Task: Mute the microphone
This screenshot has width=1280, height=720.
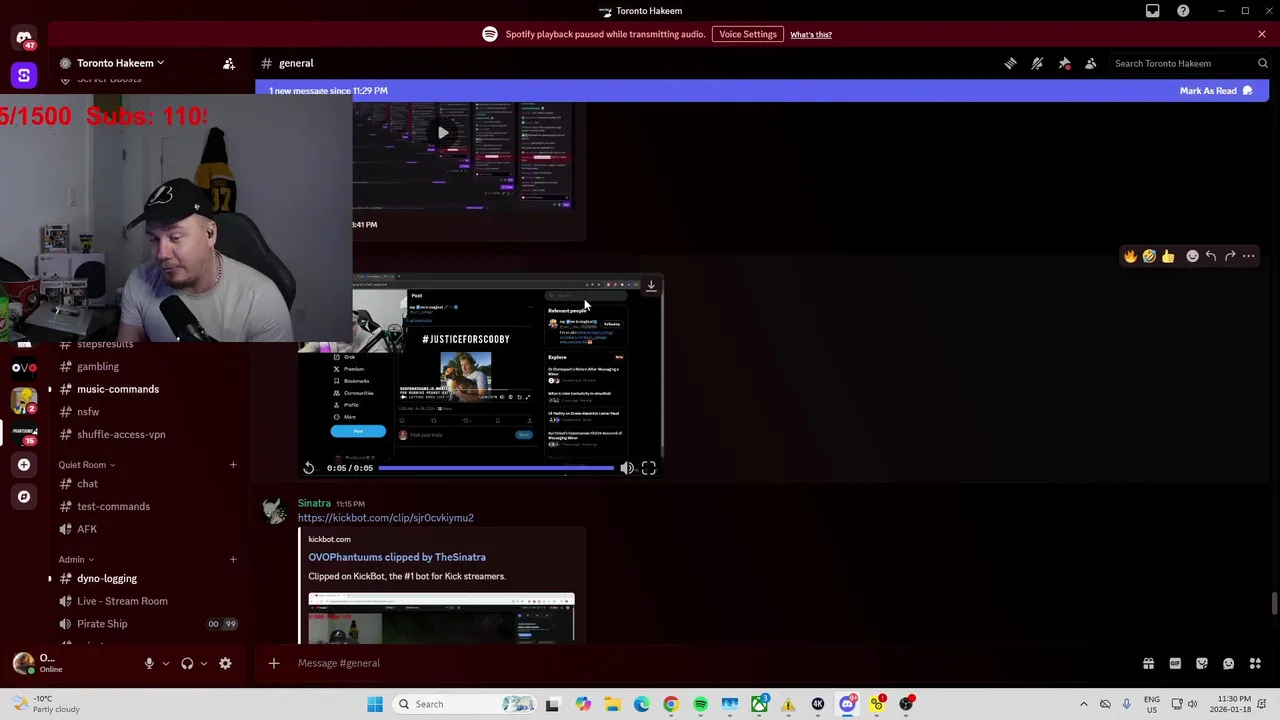Action: 149,663
